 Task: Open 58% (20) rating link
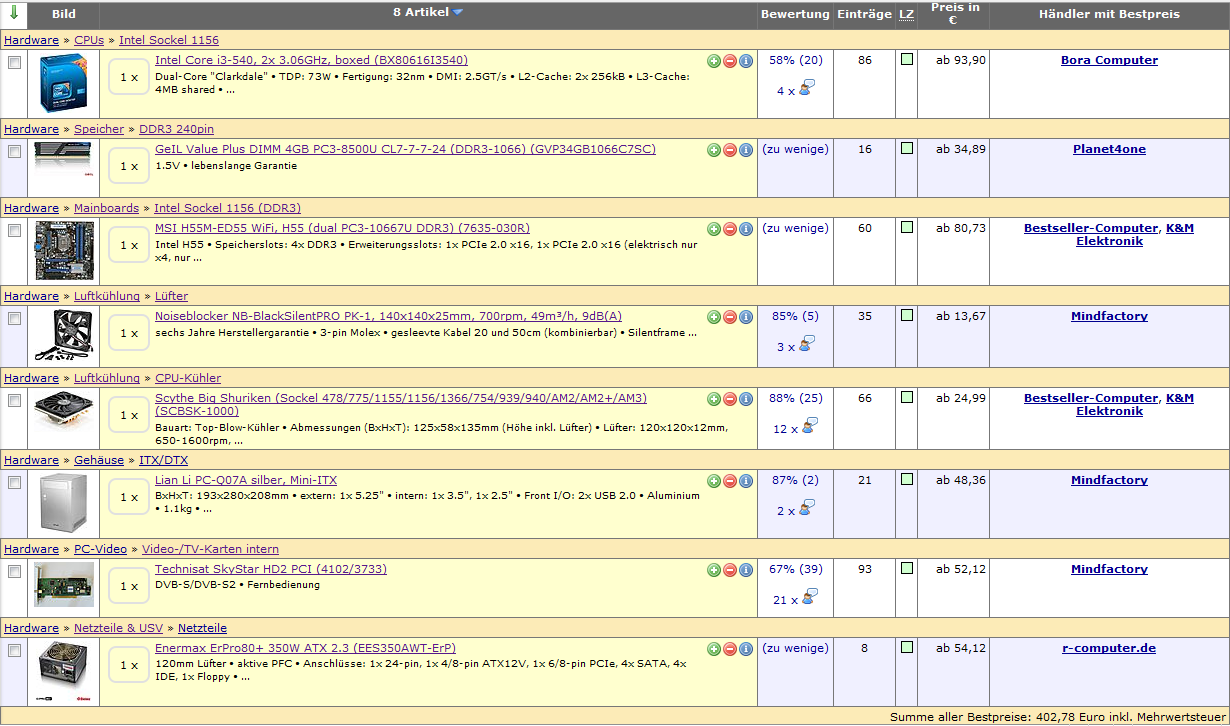[x=796, y=60]
